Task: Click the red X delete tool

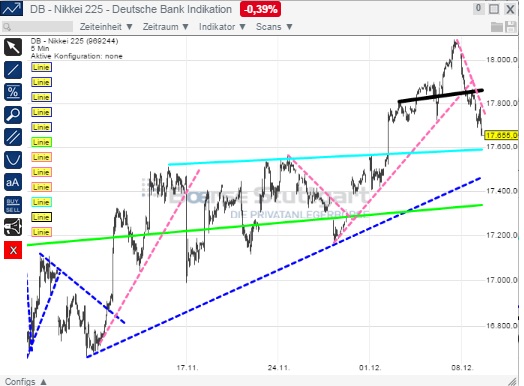Action: pos(13,250)
